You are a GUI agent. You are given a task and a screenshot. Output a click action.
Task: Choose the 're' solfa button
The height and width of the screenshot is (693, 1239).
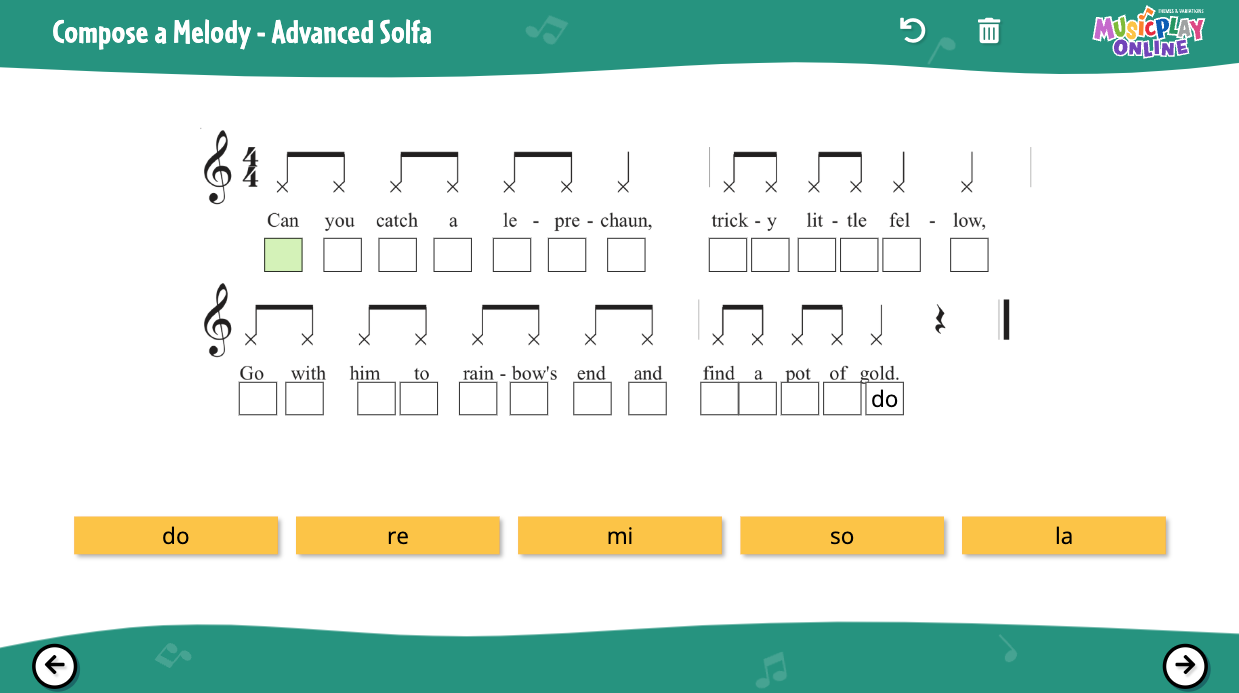tap(398, 536)
